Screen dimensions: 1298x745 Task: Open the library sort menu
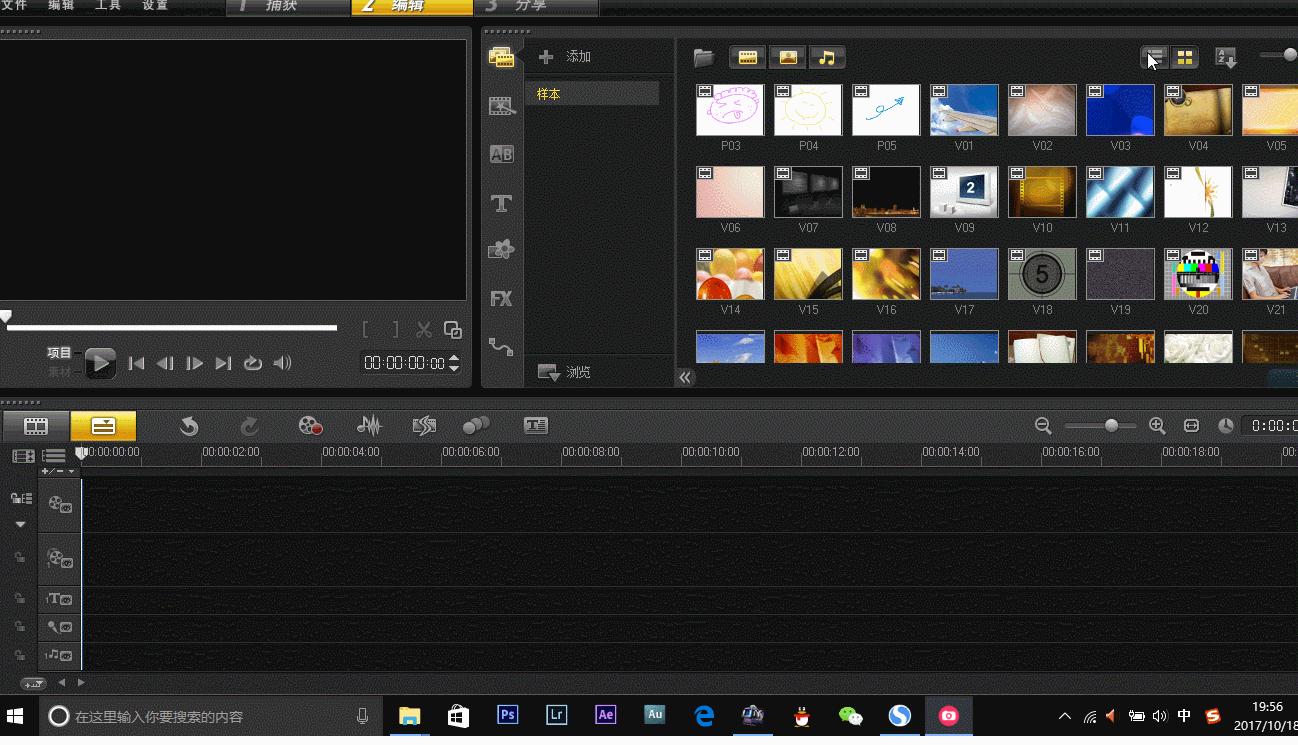tap(1225, 58)
